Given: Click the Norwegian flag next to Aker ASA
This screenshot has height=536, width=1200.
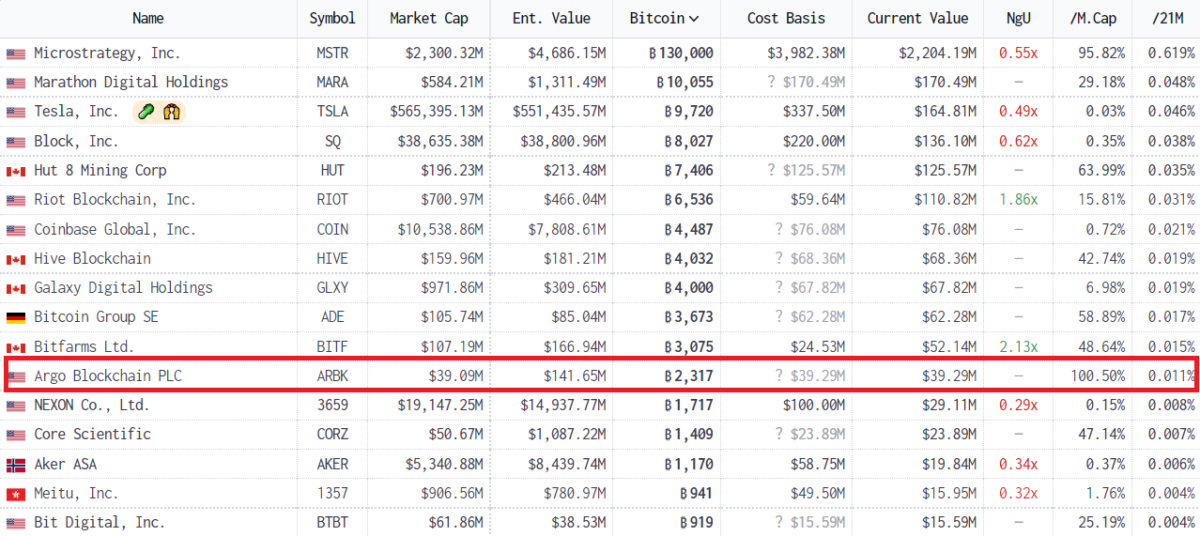Looking at the screenshot, I should pyautogui.click(x=16, y=465).
